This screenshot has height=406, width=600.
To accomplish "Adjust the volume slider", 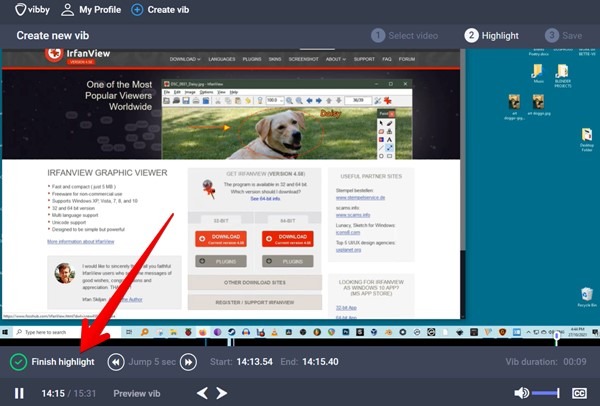I will coord(546,393).
